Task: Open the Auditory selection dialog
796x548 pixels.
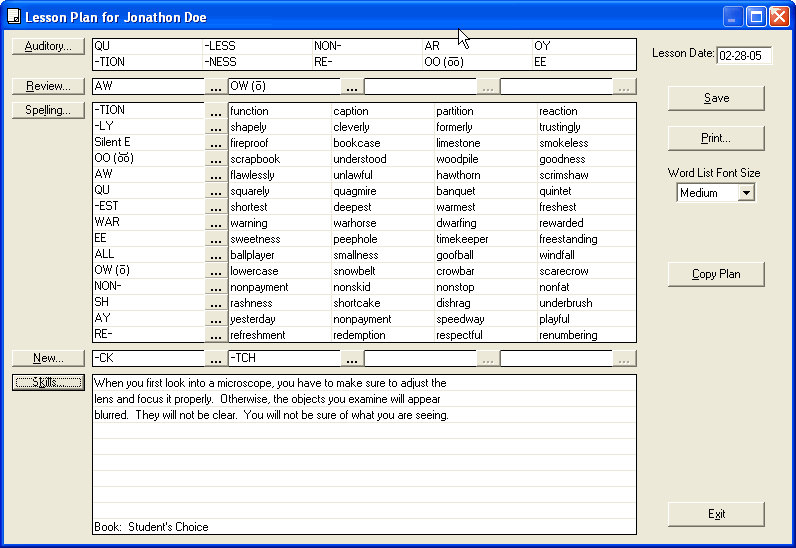Action: coord(48,46)
